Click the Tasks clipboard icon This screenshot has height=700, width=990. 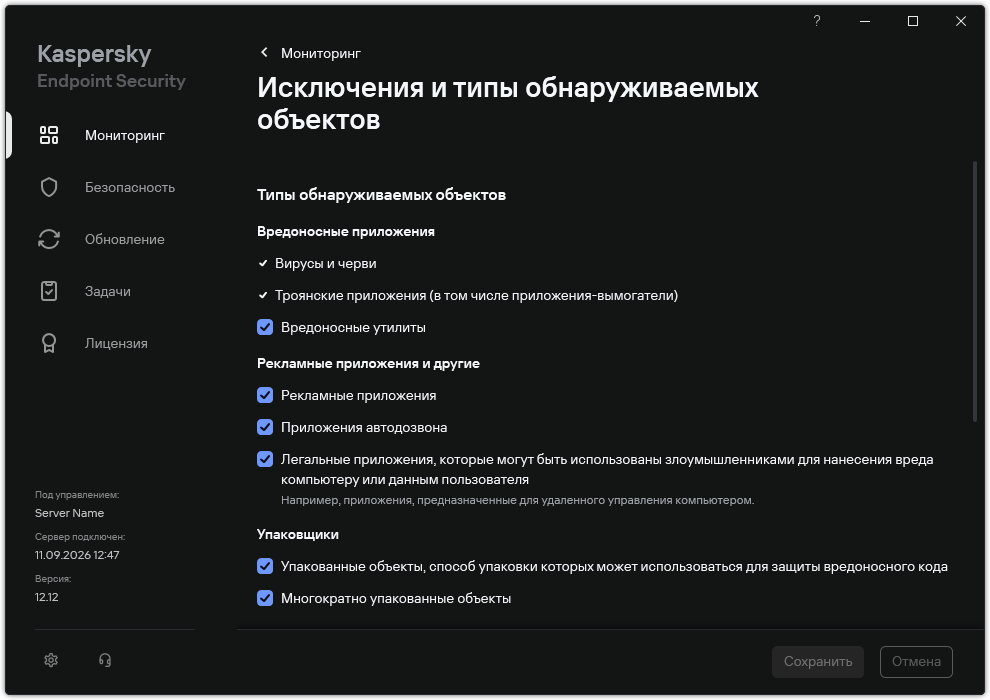[x=49, y=291]
